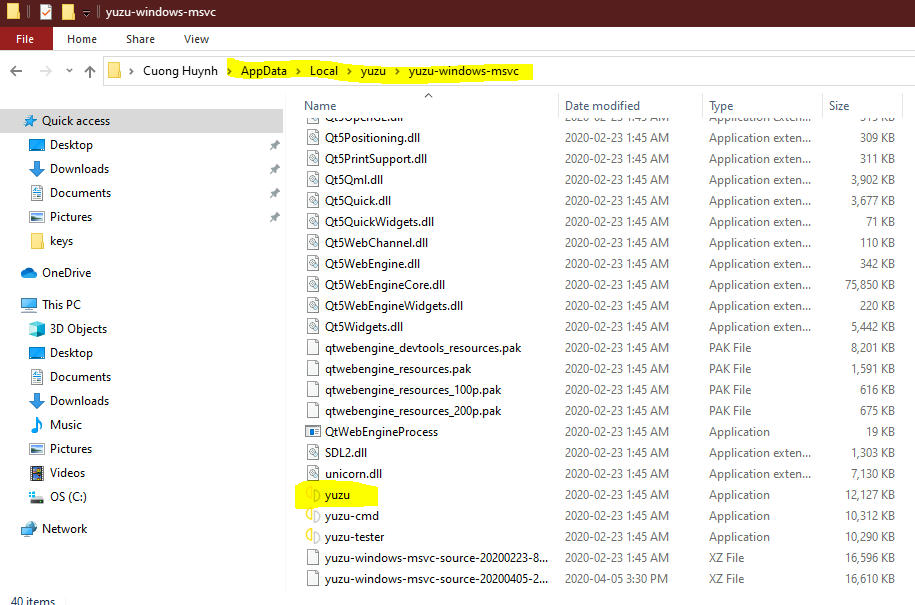The width and height of the screenshot is (915, 605).
Task: Open Desktop under This PC
Action: tap(61, 353)
